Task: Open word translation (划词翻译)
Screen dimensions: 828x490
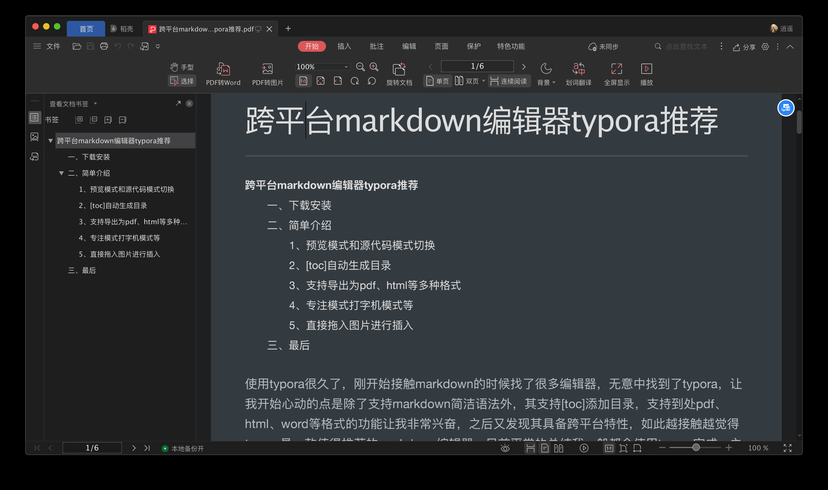Action: point(578,74)
